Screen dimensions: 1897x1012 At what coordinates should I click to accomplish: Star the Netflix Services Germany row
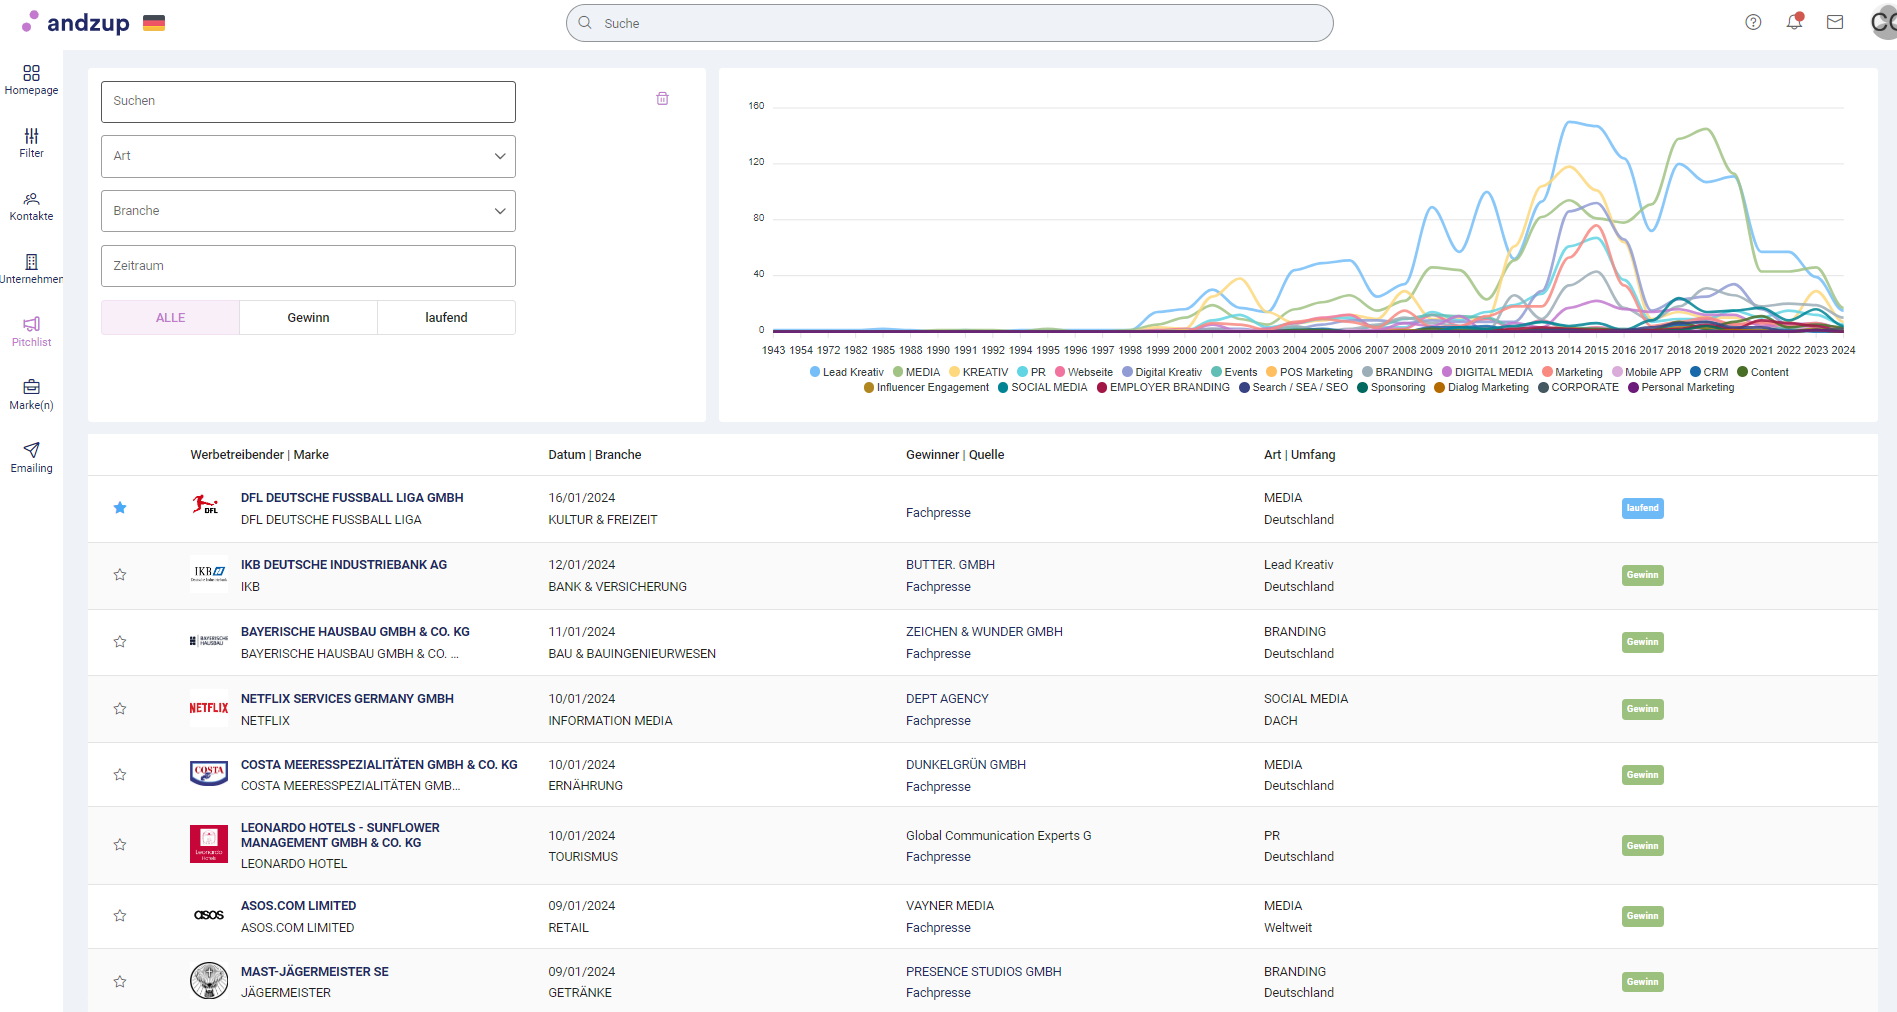tap(120, 709)
